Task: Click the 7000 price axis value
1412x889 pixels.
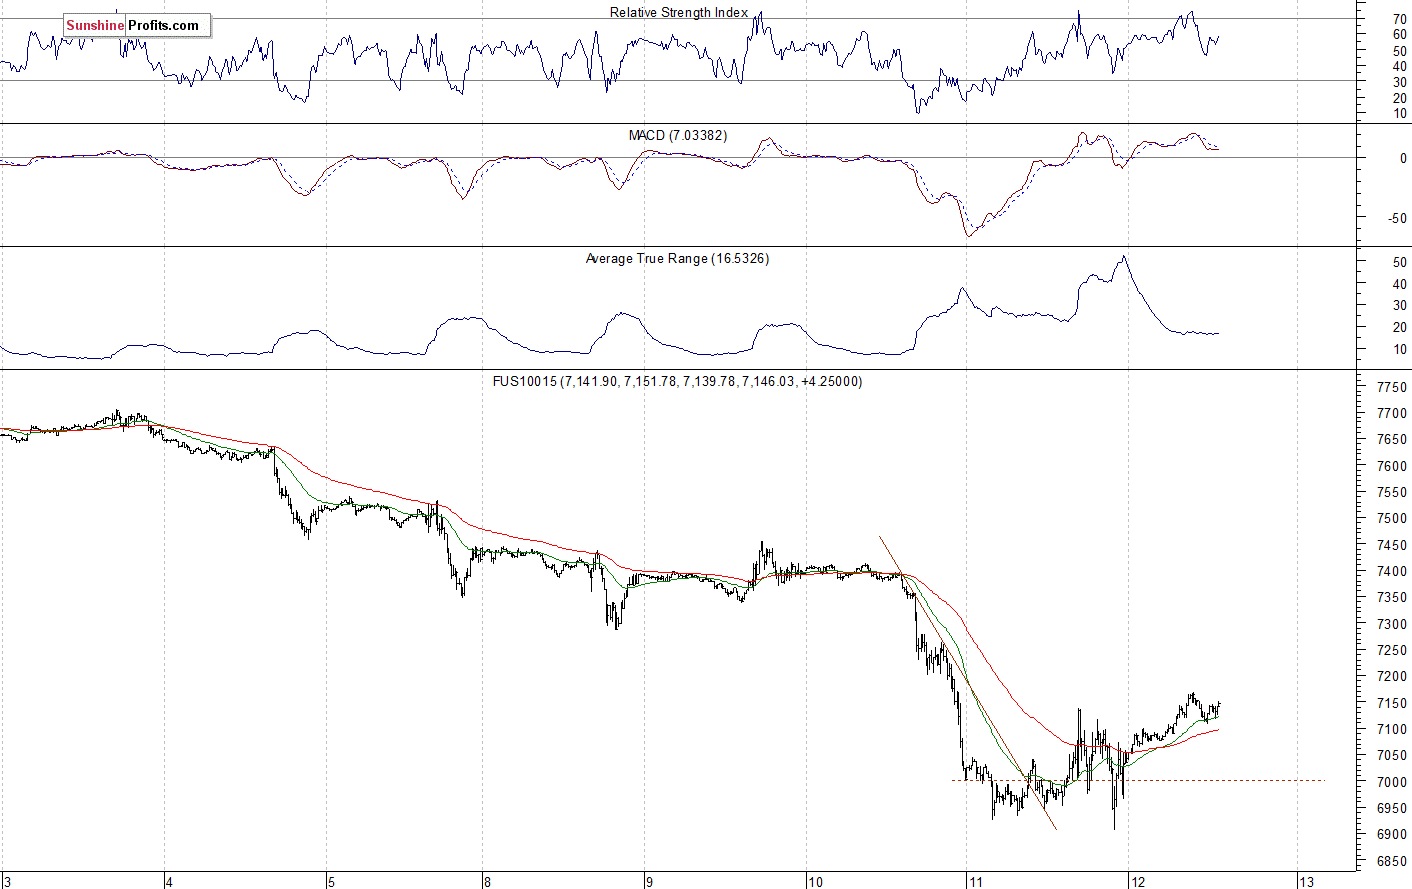Action: (1391, 783)
